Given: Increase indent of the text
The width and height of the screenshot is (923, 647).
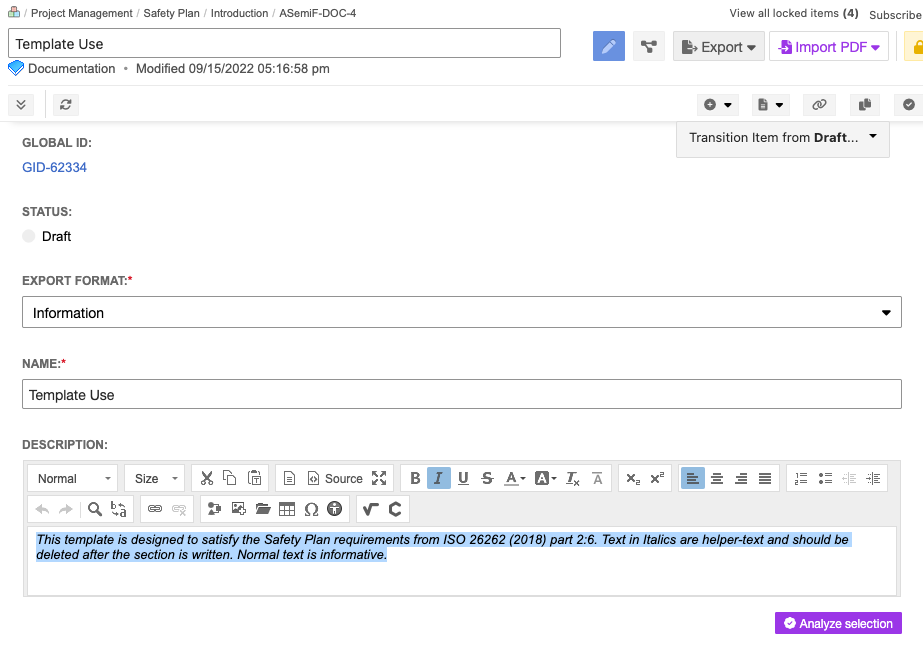Looking at the screenshot, I should [874, 479].
